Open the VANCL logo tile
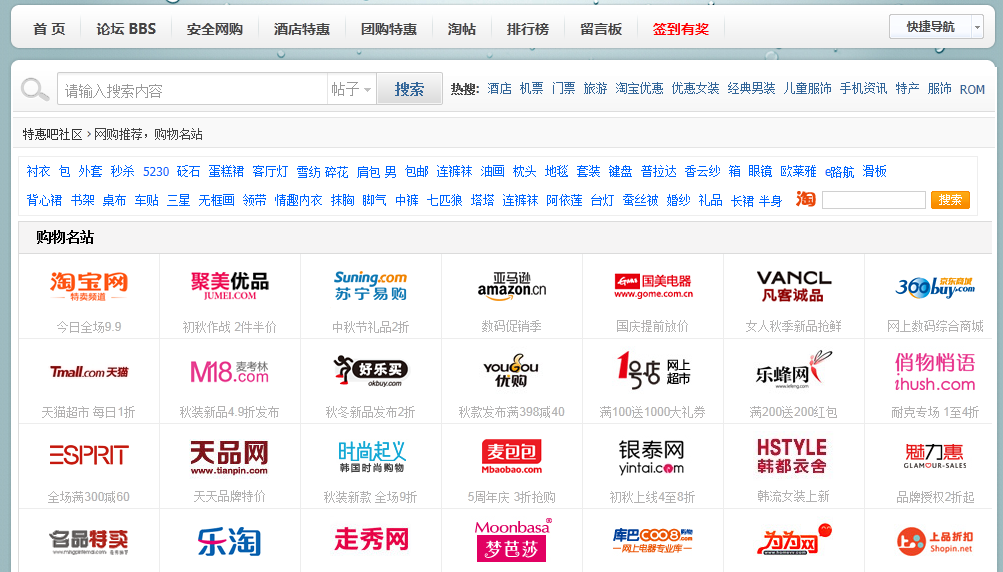 coord(794,286)
